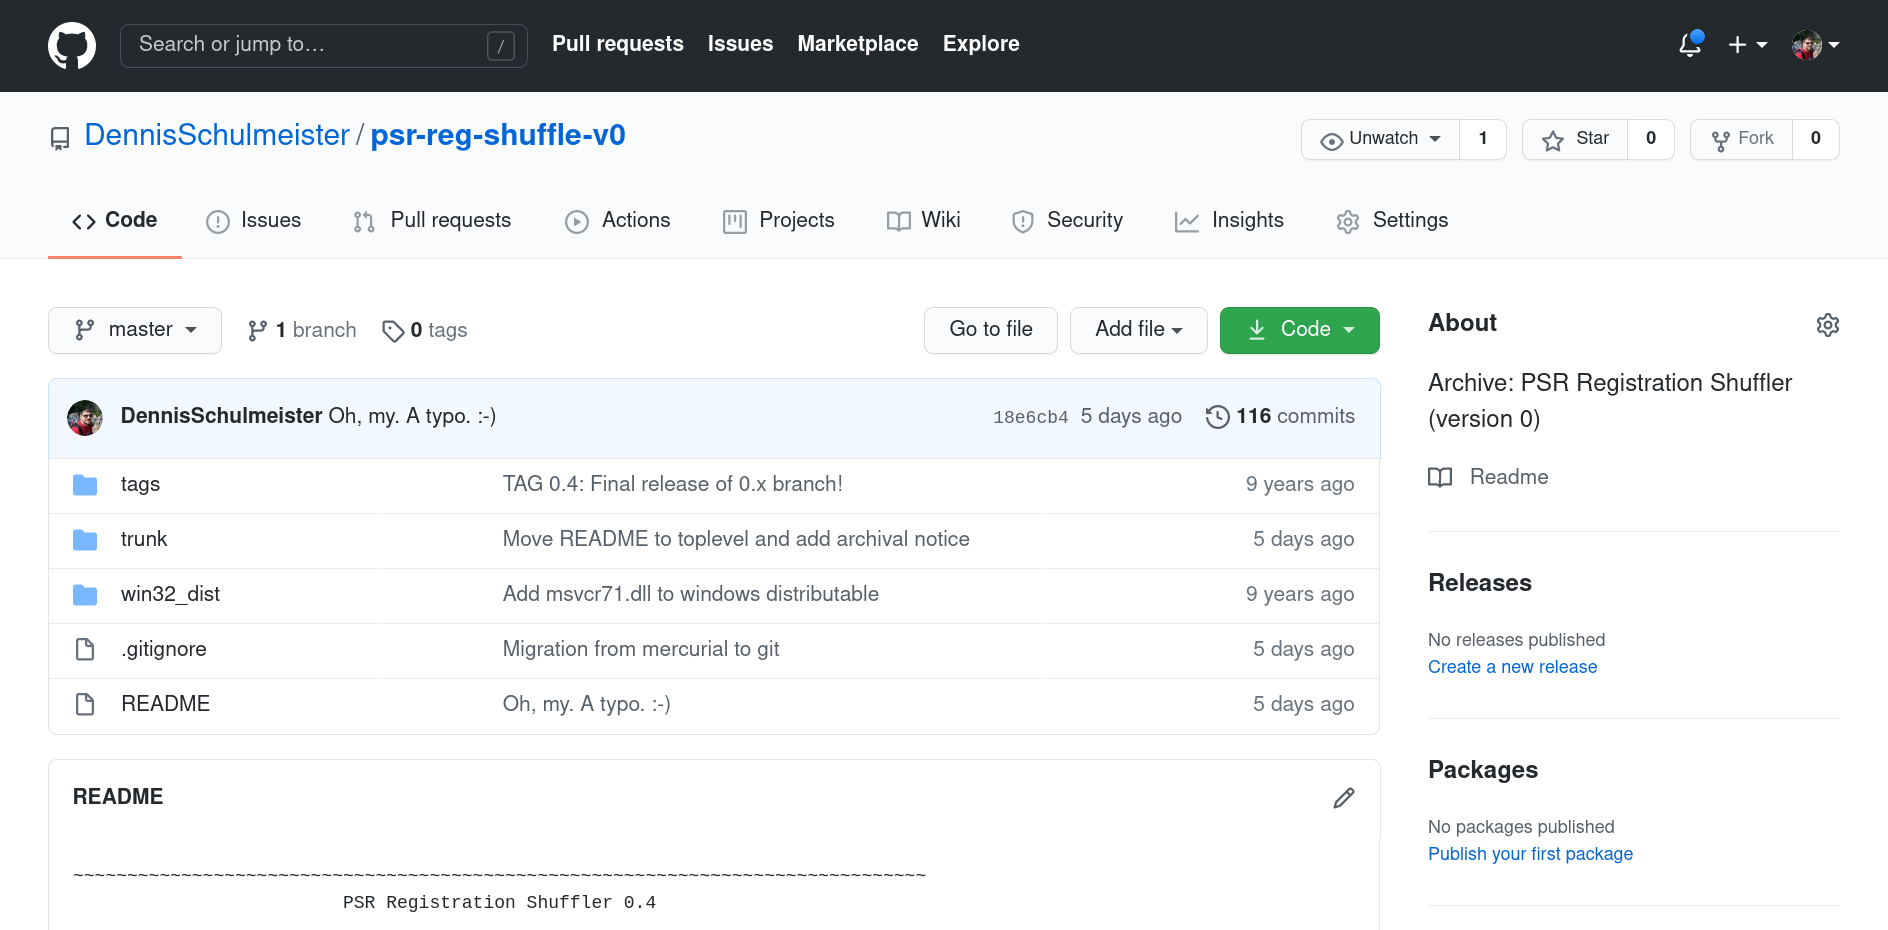Open the repository Settings tab
Viewport: 1888px width, 930px height.
[1392, 220]
